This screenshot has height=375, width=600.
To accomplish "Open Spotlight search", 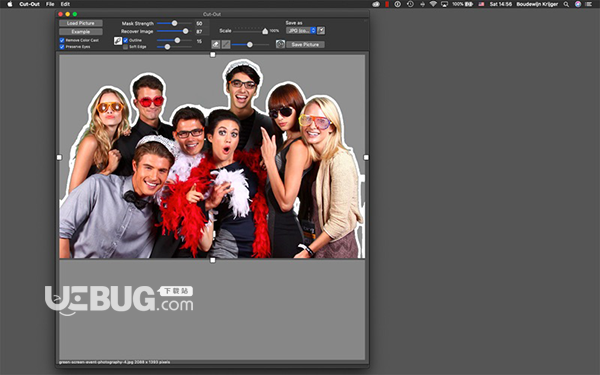I will 566,4.
